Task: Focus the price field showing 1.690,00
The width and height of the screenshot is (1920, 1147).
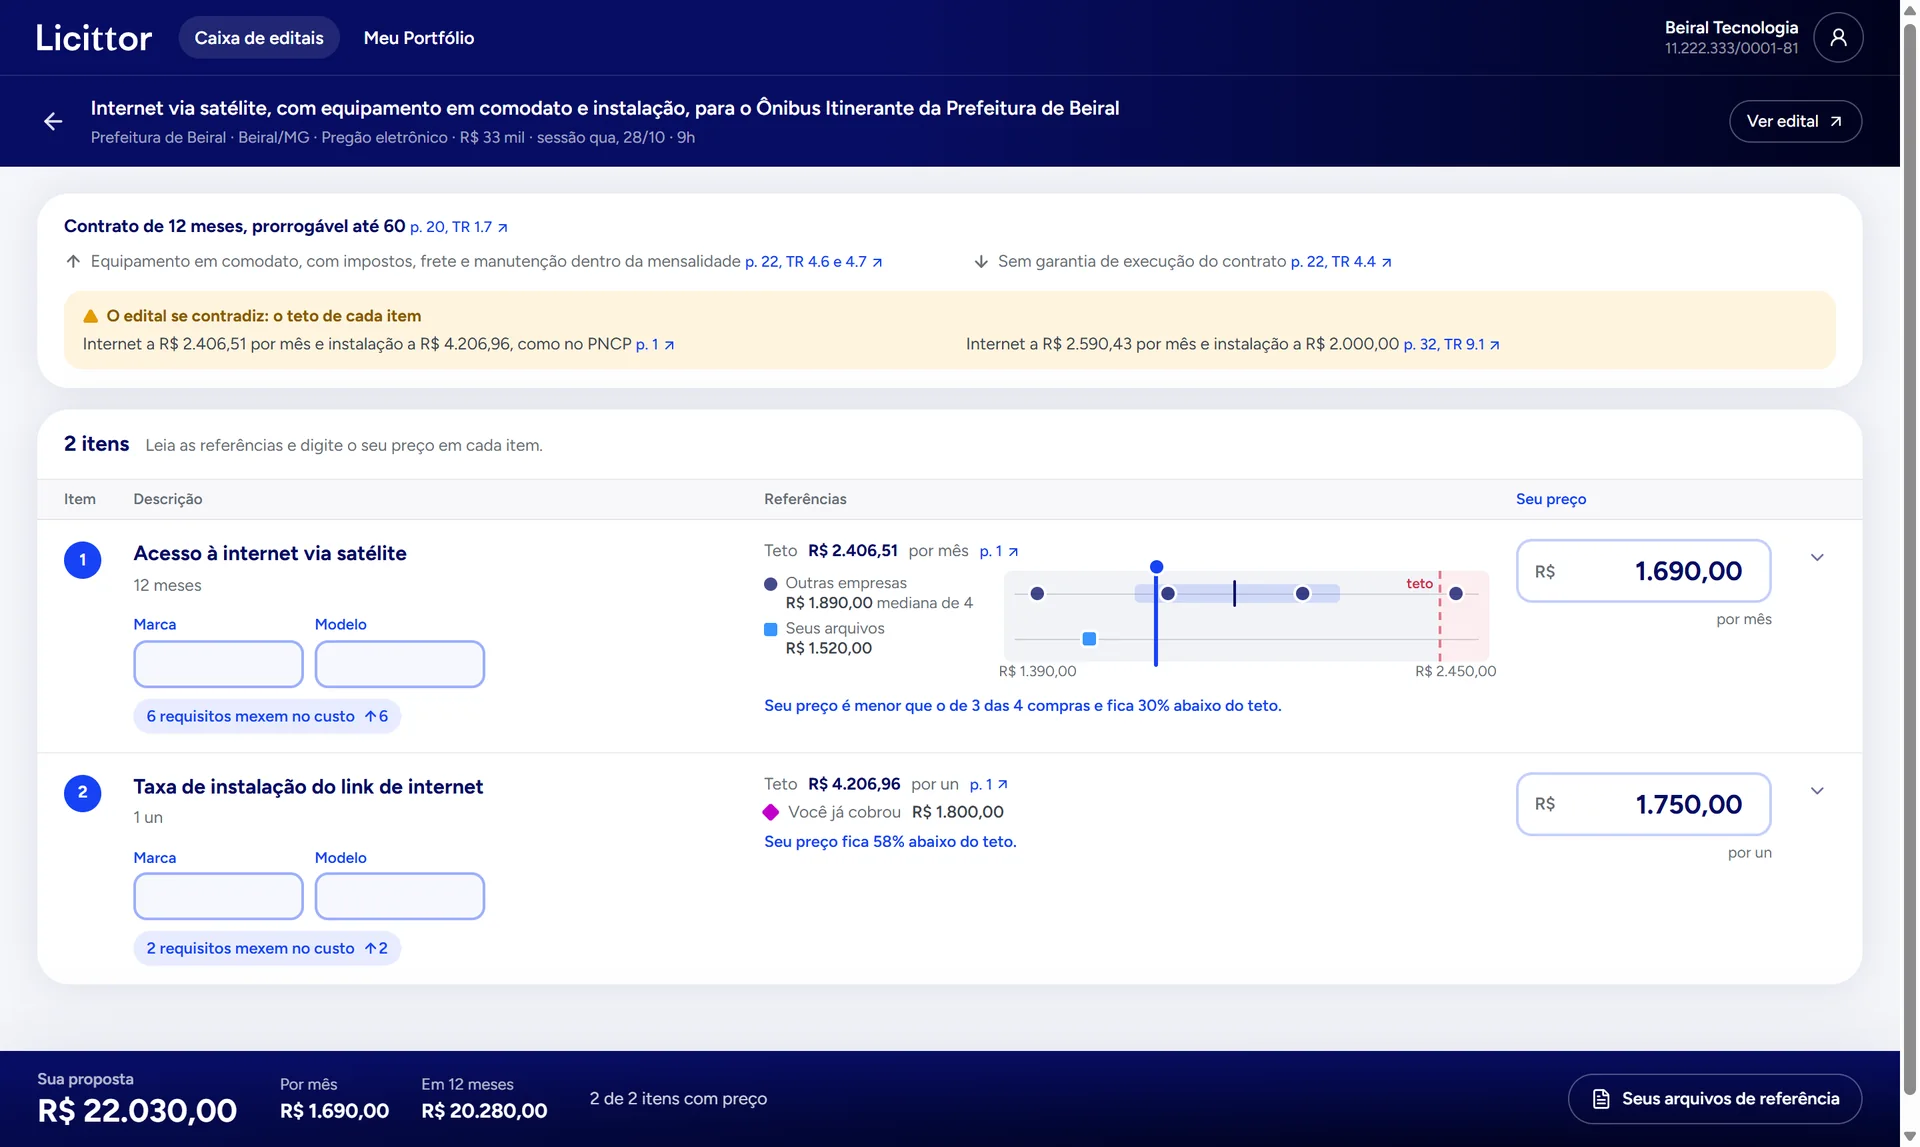Action: pos(1643,571)
